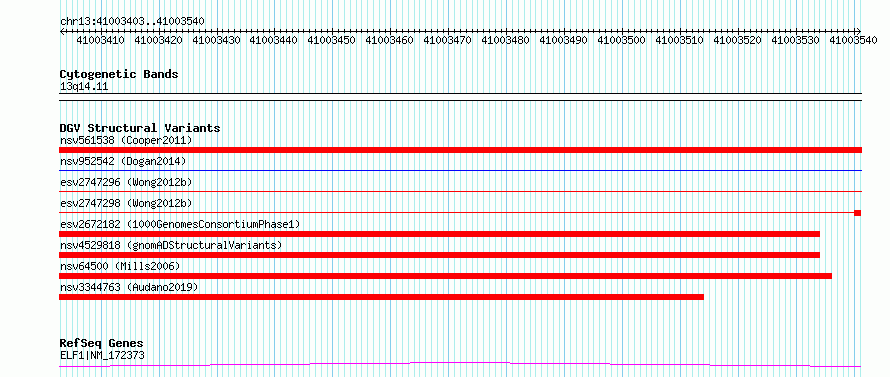Click the small red block of esv2747298
This screenshot has height=377, width=890.
click(858, 213)
